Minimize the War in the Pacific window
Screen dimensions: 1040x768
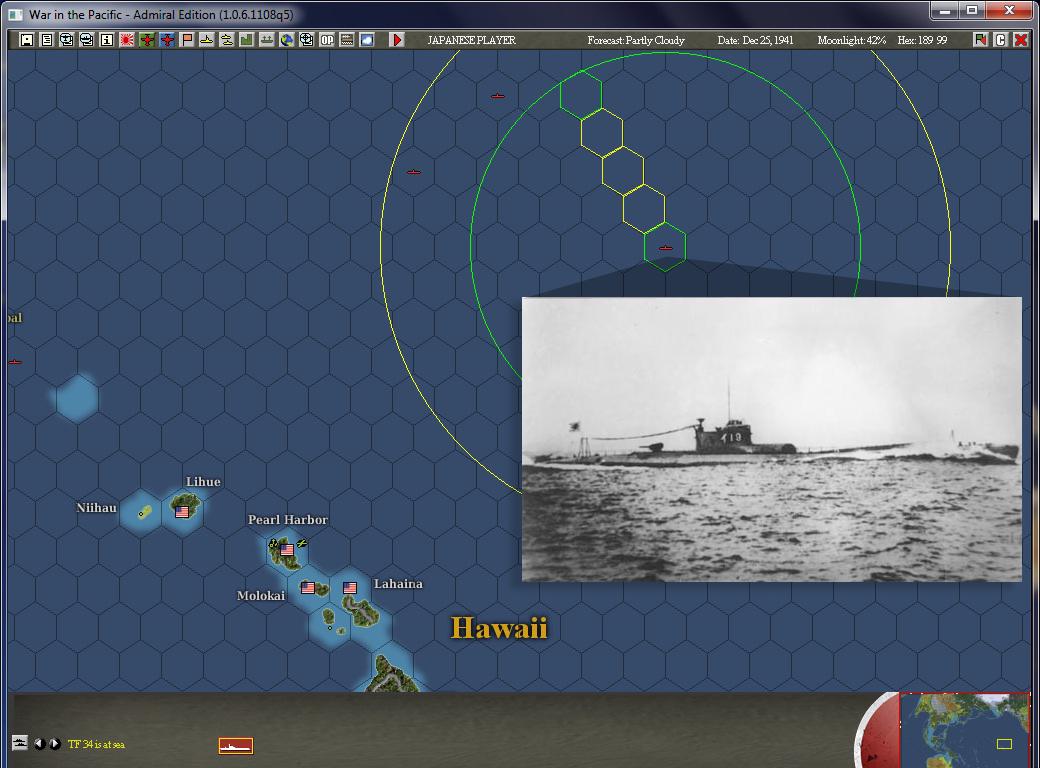944,11
